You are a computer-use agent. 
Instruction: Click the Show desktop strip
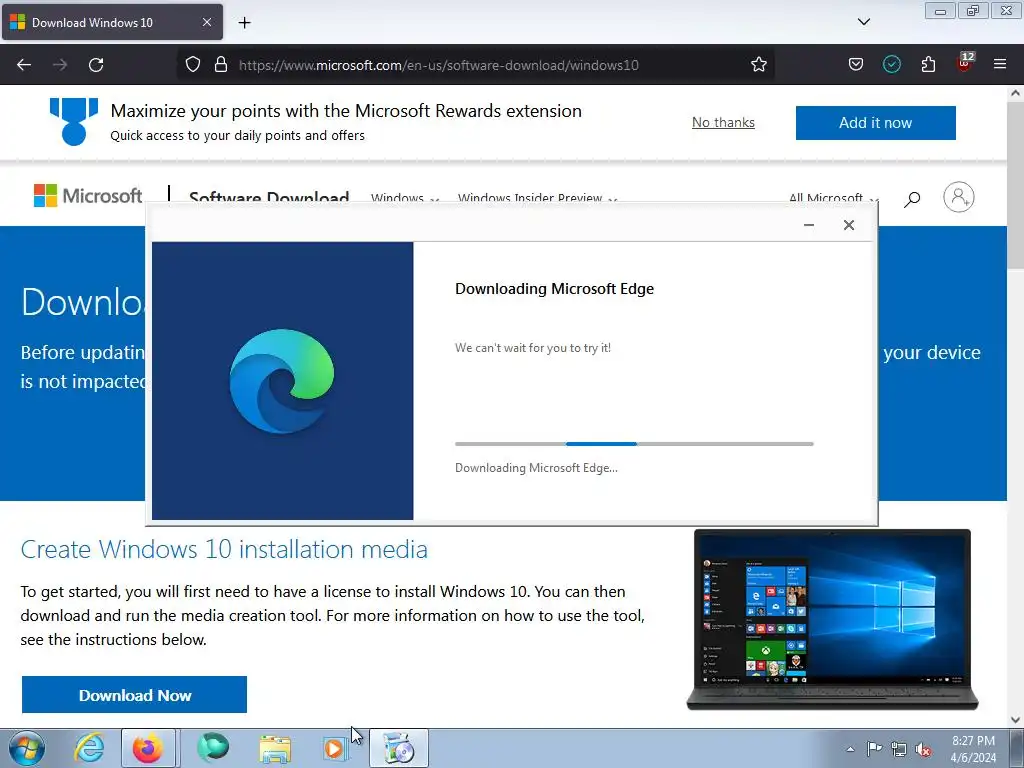click(1017, 748)
